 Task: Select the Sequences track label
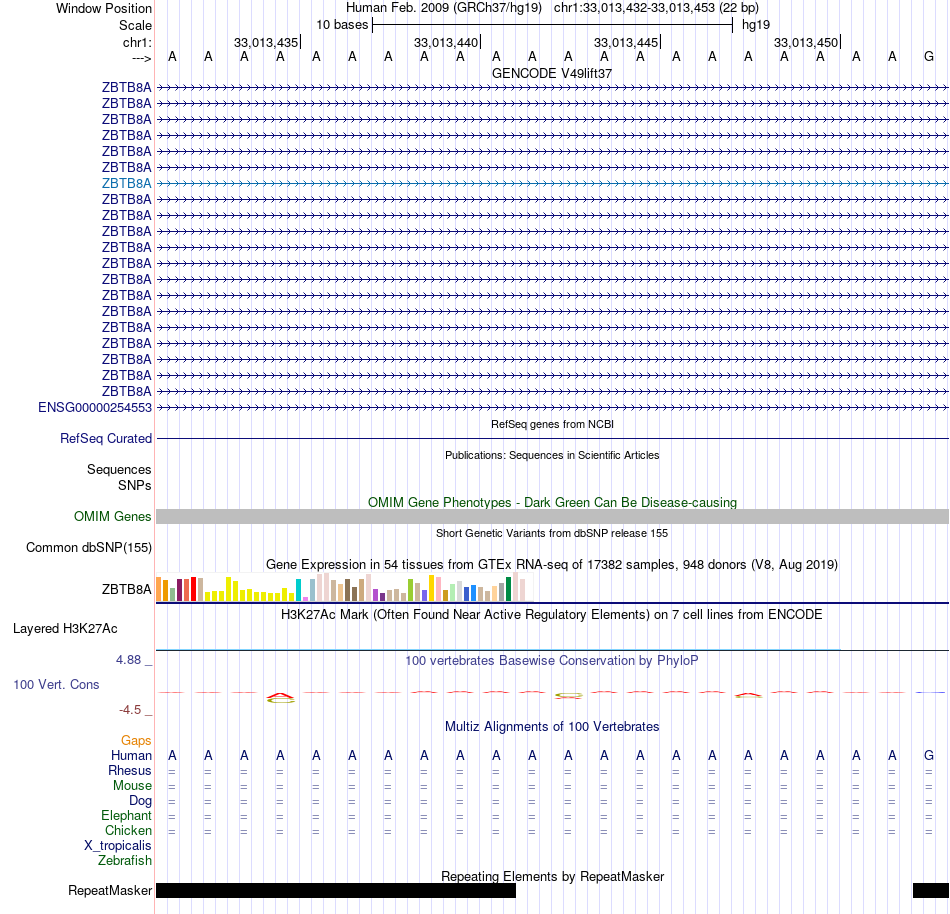[x=119, y=469]
